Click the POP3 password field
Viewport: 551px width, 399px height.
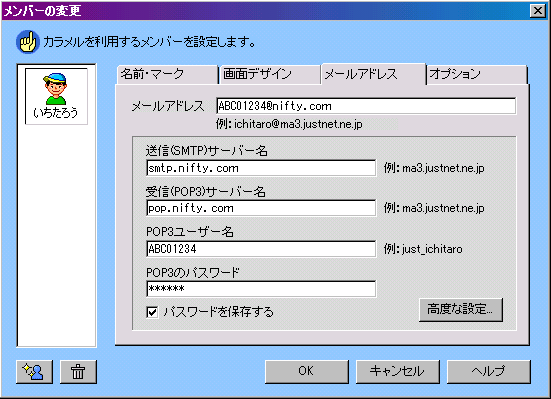[261, 289]
